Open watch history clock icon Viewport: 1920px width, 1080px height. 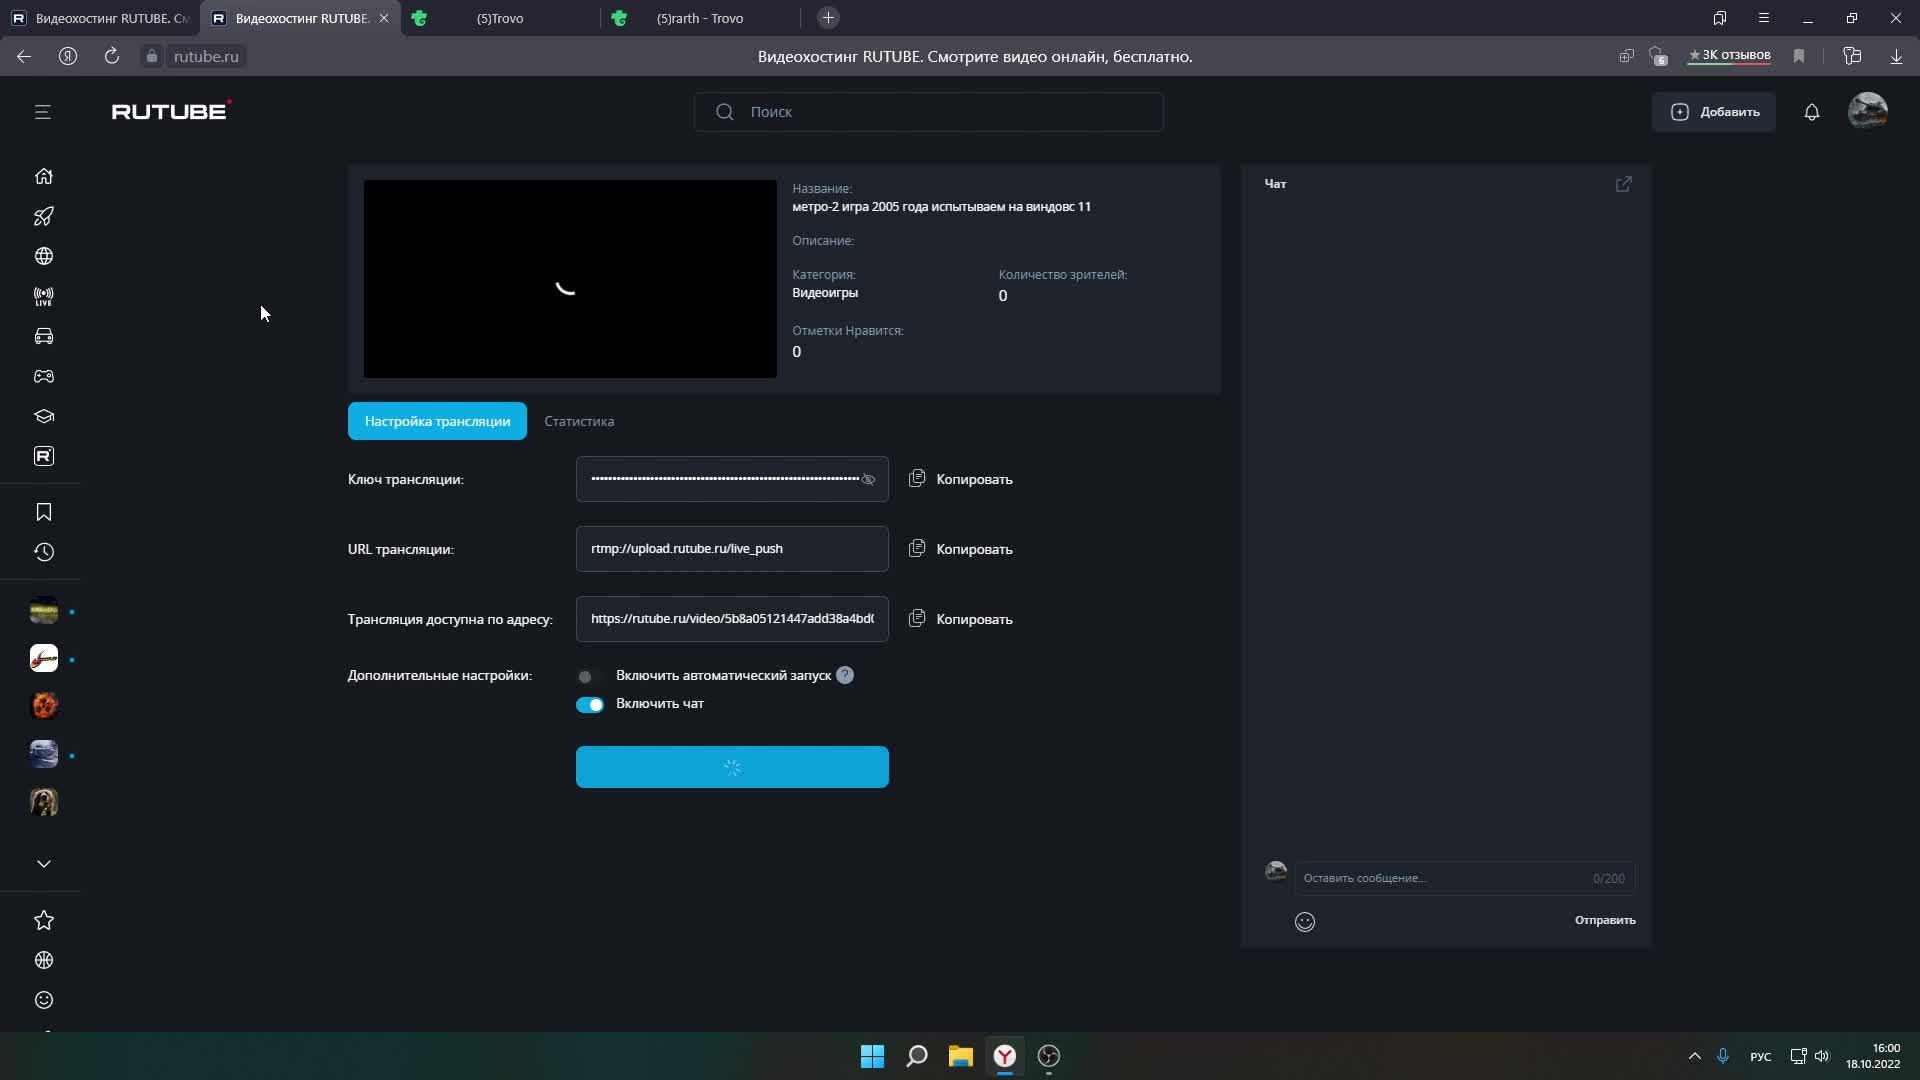[44, 552]
